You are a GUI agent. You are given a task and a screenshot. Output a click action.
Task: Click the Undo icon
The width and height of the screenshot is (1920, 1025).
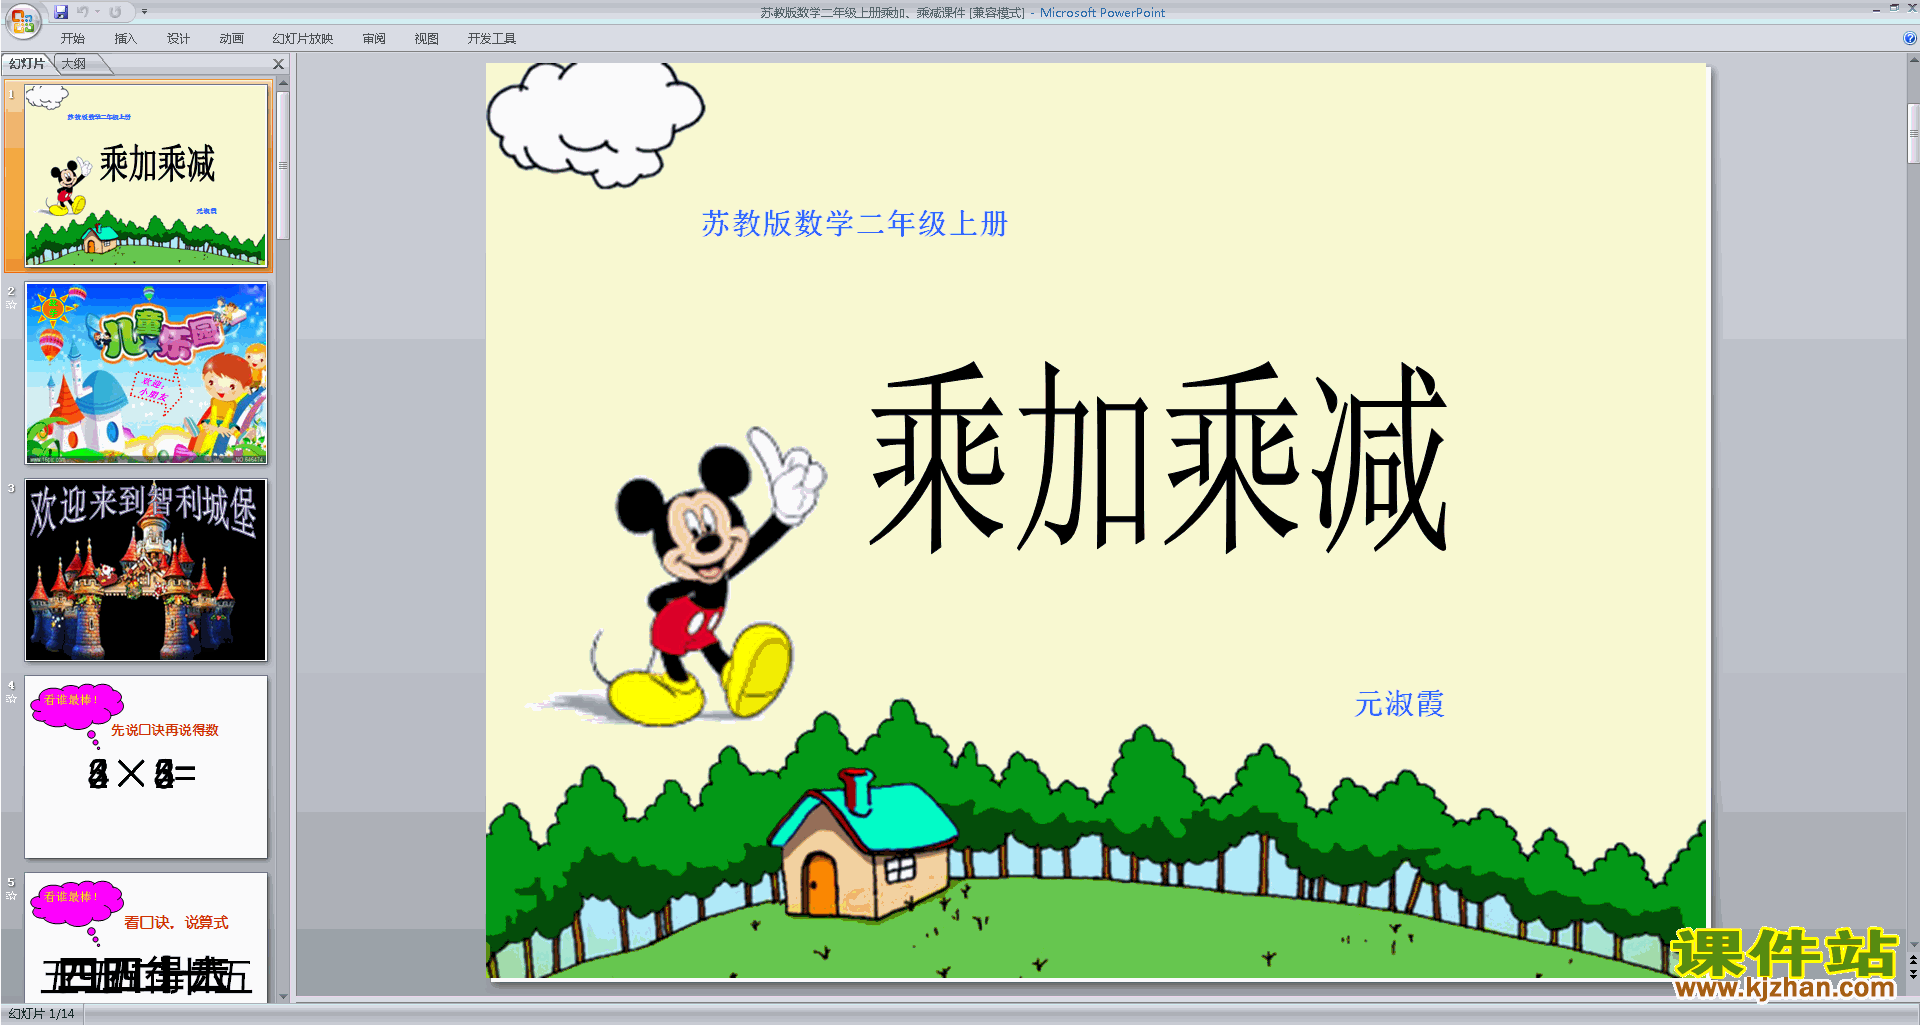[x=83, y=12]
